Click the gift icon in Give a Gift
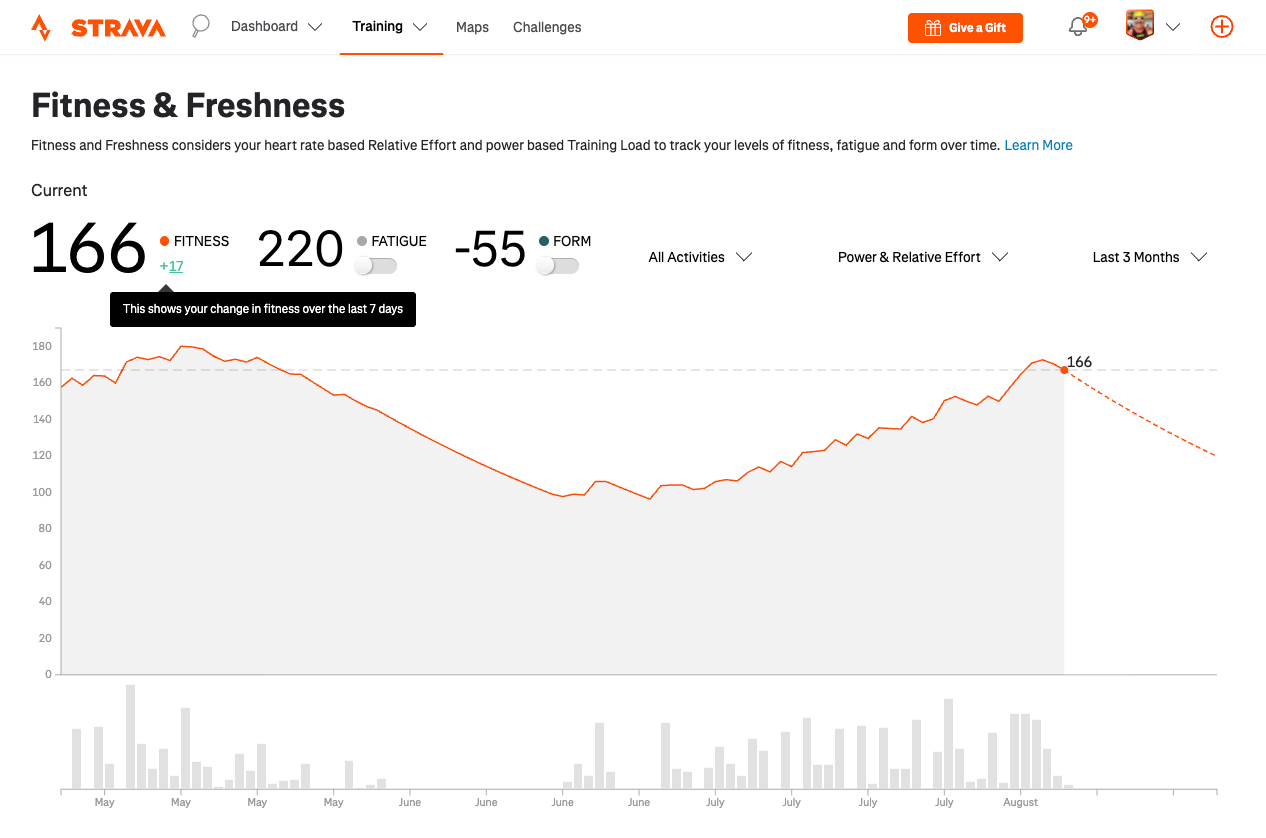The image size is (1266, 838). click(x=933, y=28)
